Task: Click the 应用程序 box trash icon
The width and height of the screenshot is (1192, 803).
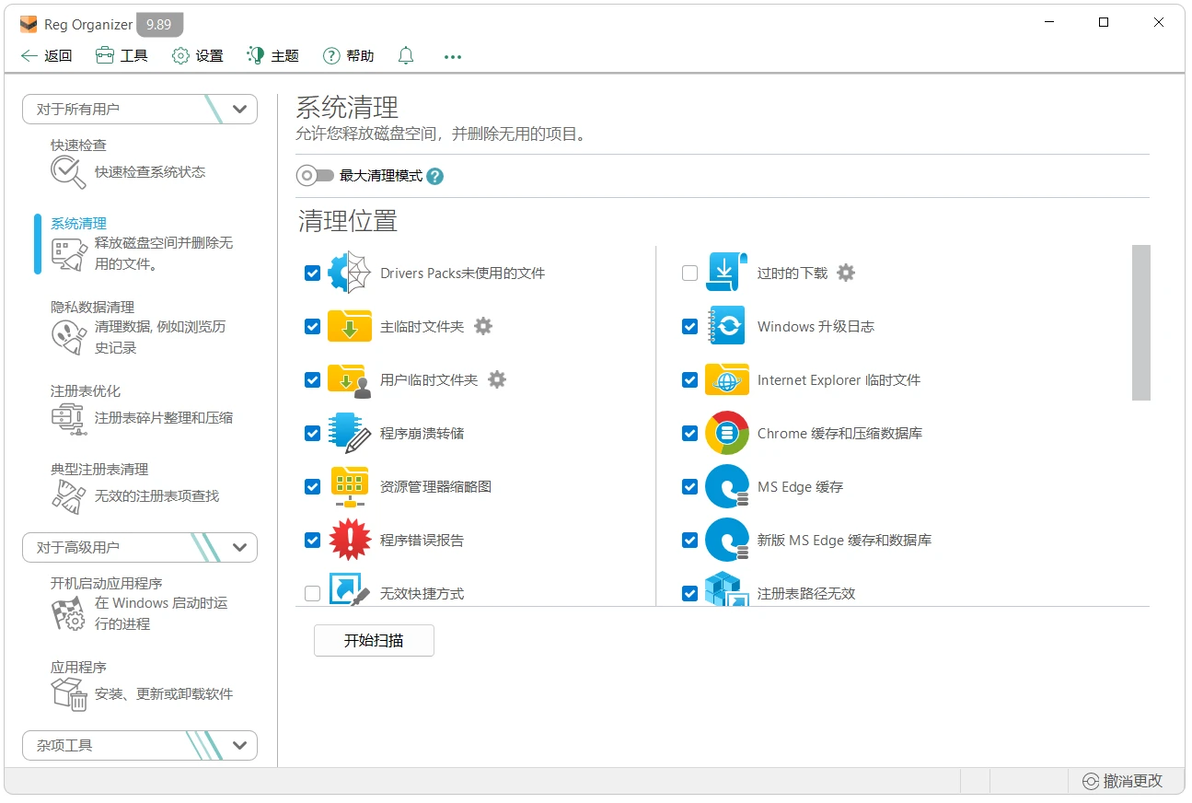Action: tap(68, 694)
